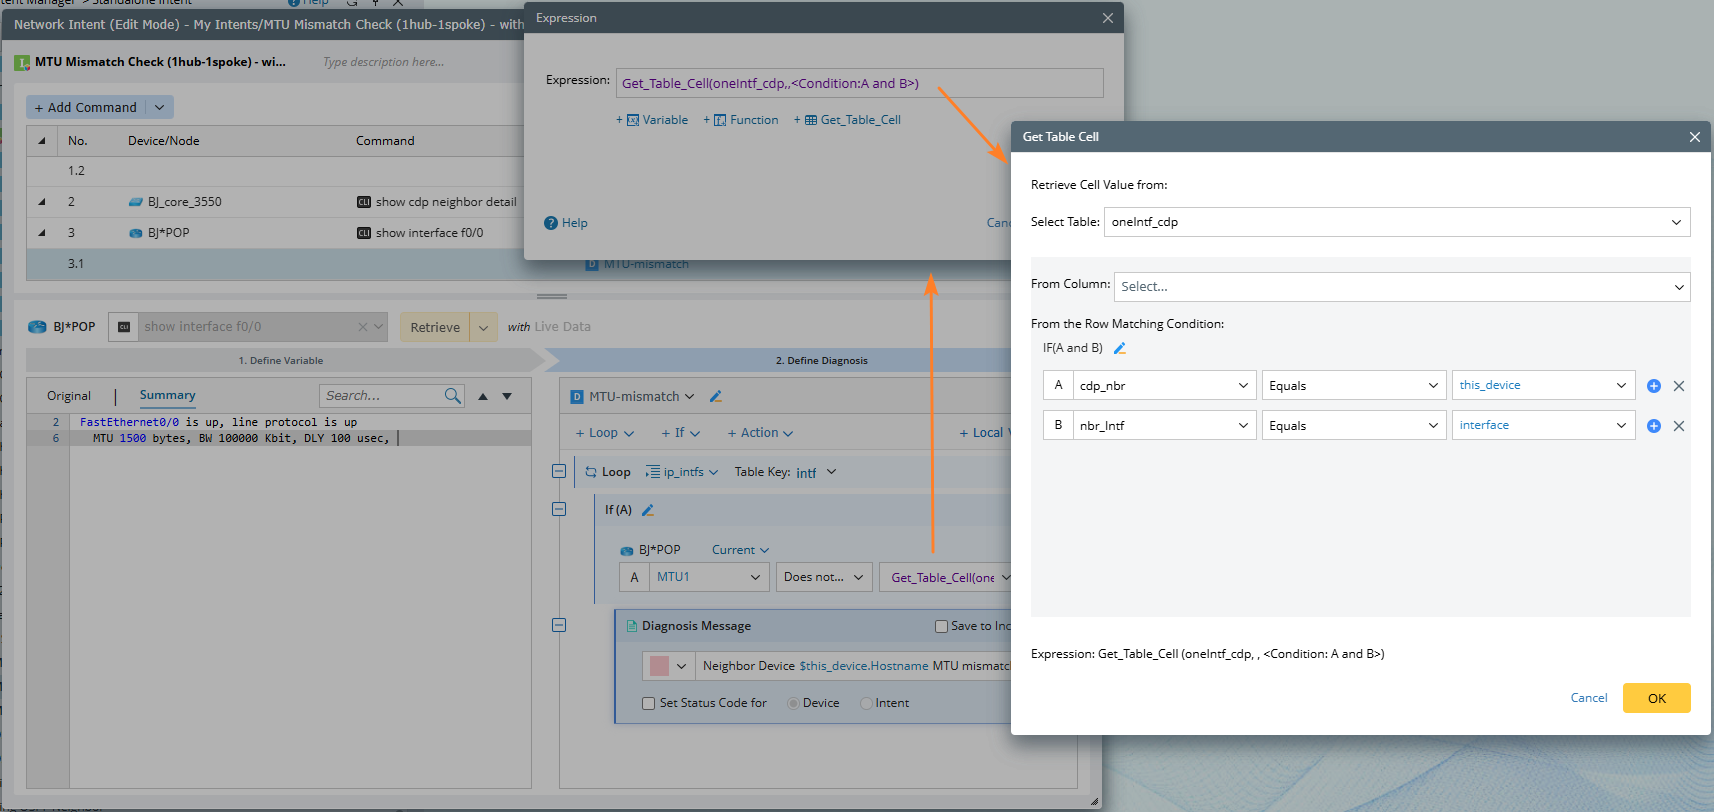Open the this_device value dropdown
Viewport: 1714px width, 812px height.
point(1543,386)
